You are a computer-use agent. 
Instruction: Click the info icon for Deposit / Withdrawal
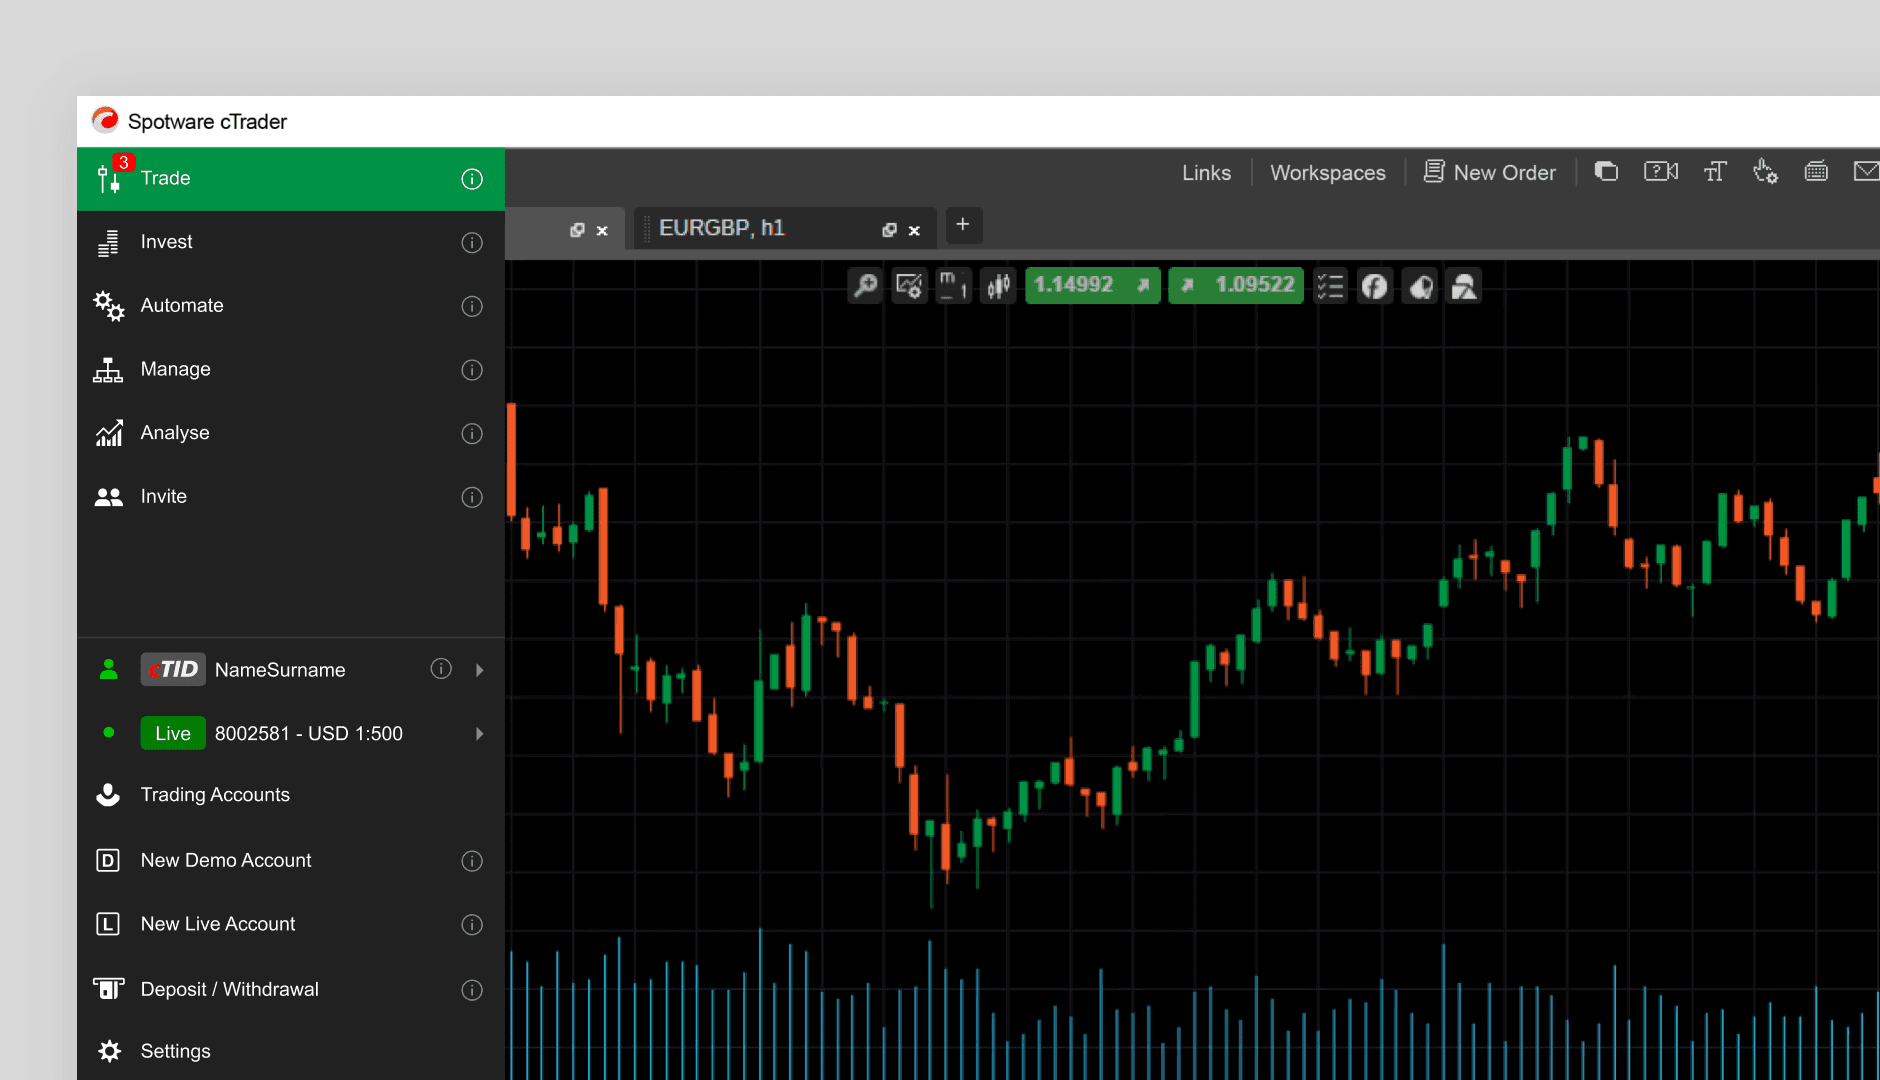click(472, 990)
